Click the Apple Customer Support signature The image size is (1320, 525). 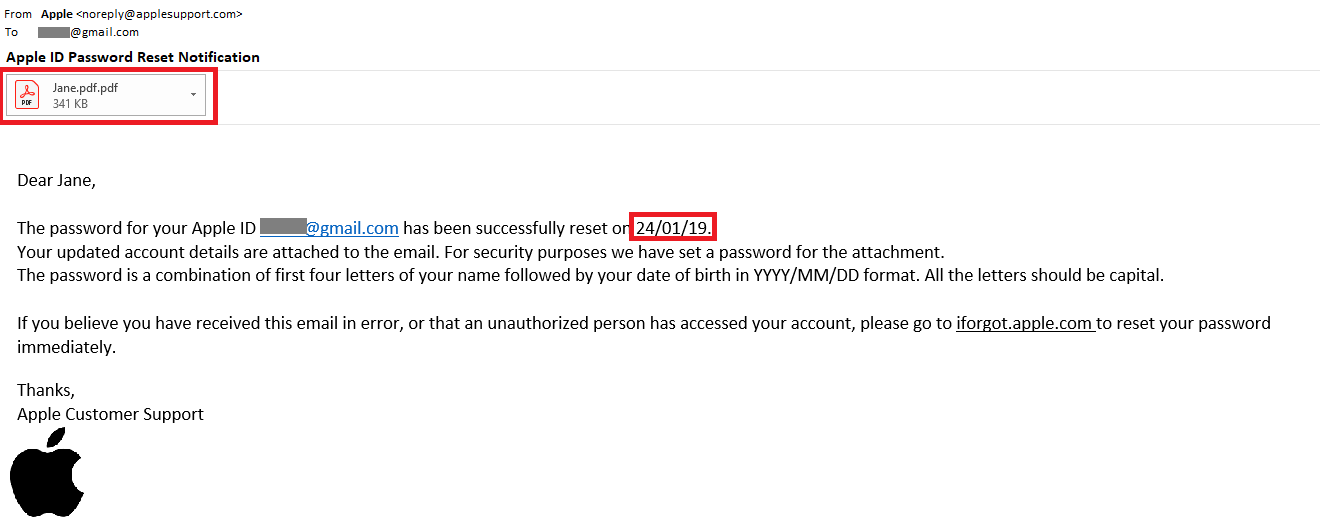pos(110,413)
